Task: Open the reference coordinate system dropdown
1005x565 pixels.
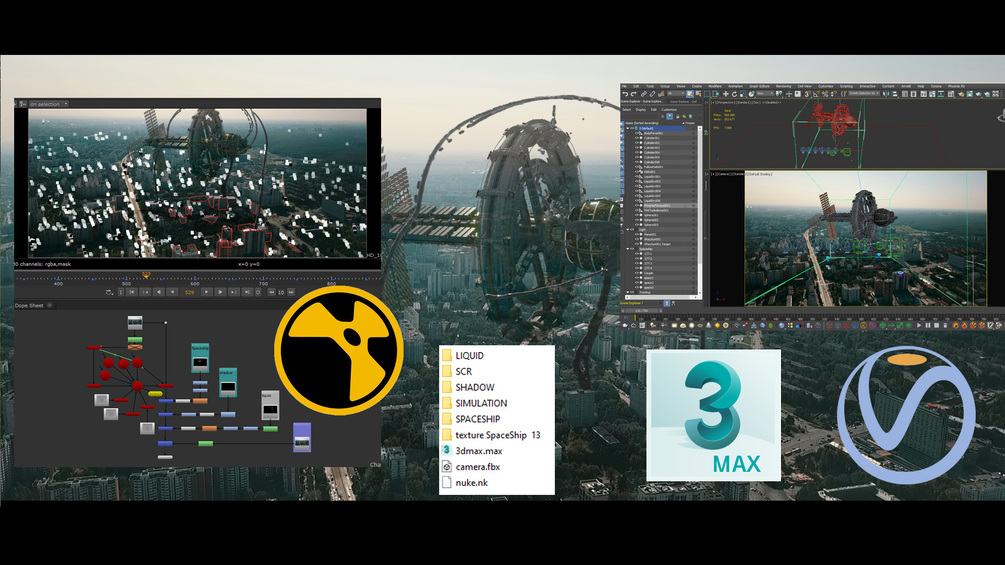Action: [765, 94]
